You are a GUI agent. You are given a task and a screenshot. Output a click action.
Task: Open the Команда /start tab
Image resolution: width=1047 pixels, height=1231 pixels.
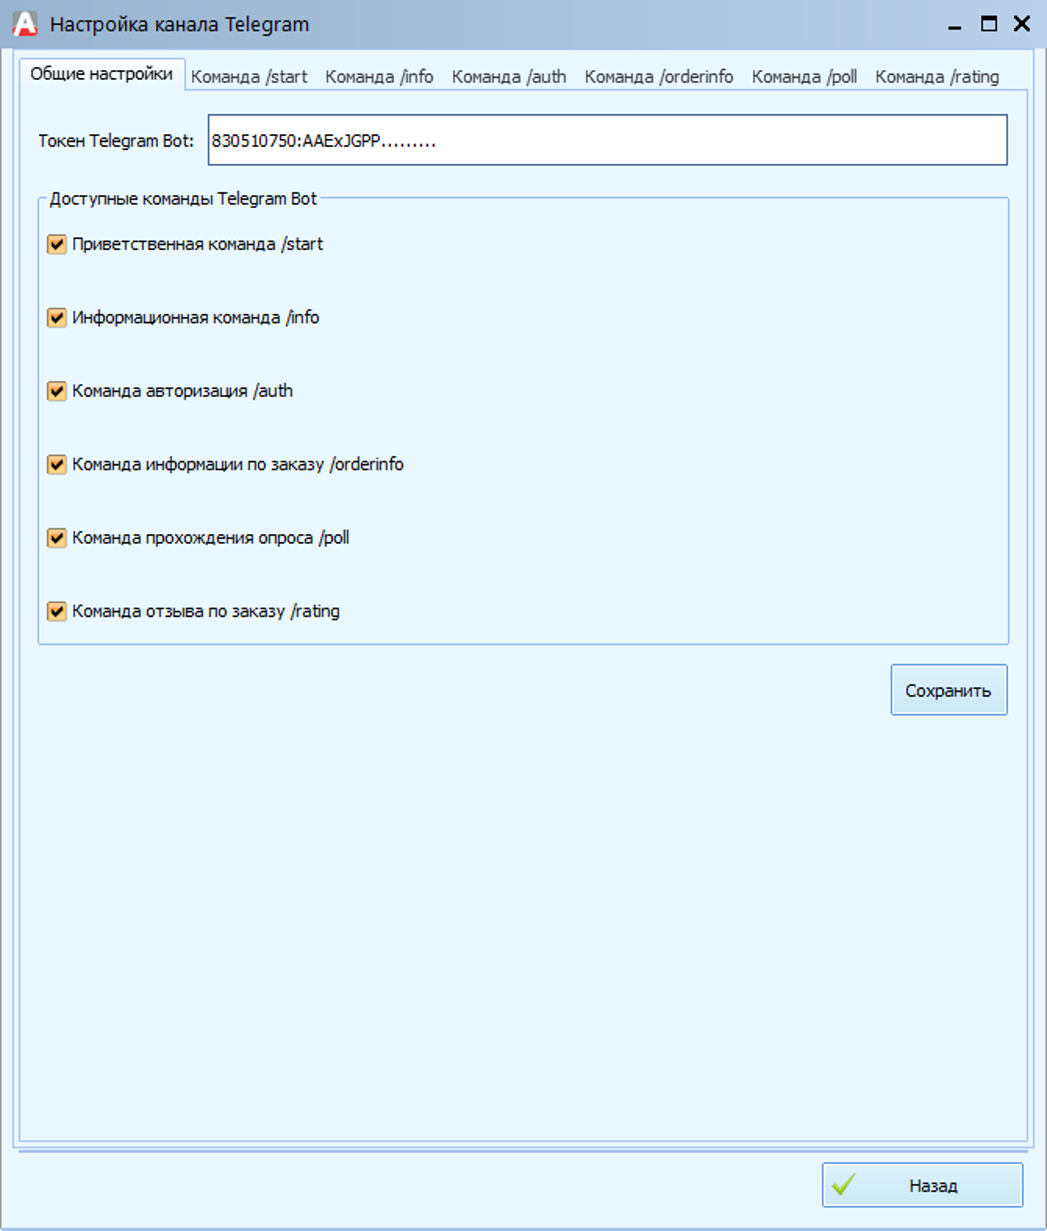(249, 77)
